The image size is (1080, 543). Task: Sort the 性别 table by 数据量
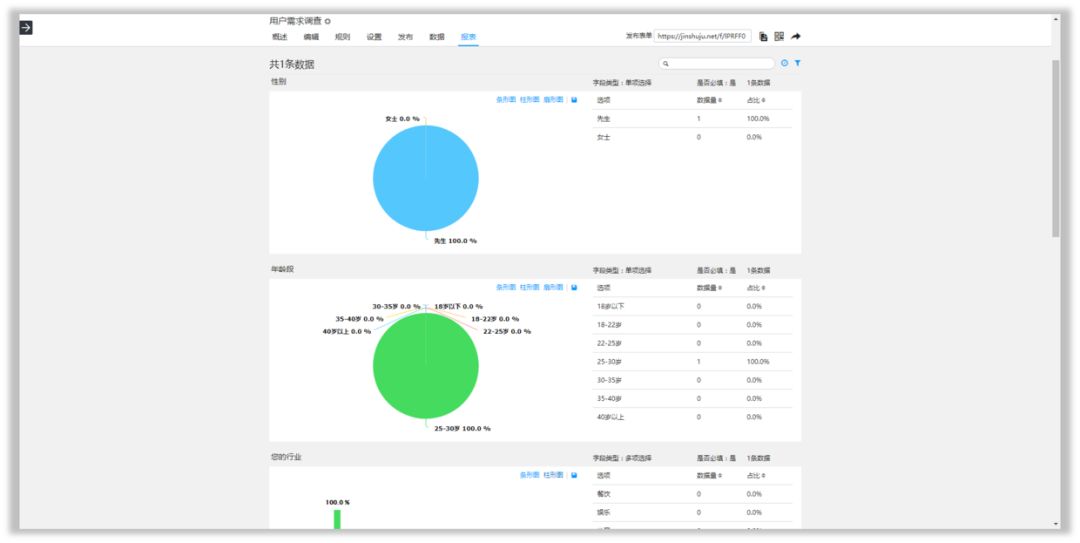(709, 100)
